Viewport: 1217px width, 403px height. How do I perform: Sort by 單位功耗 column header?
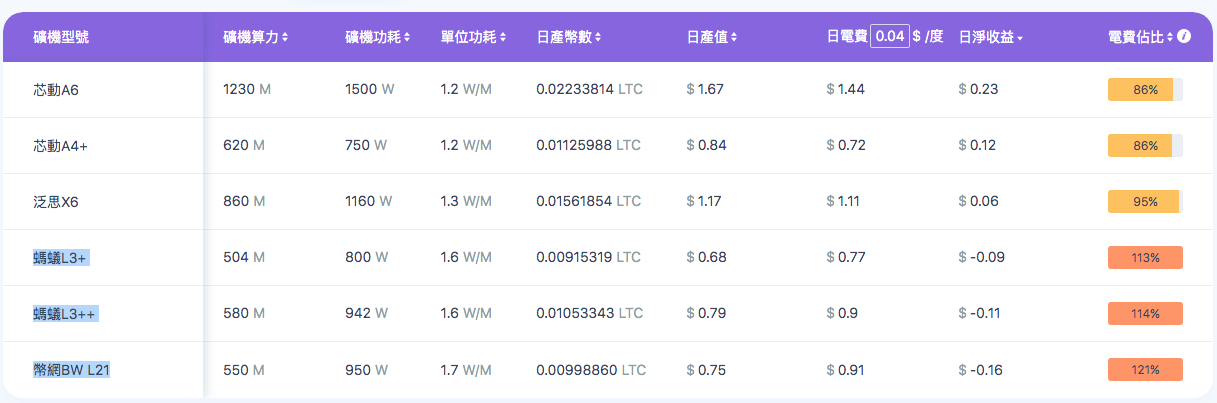[473, 37]
